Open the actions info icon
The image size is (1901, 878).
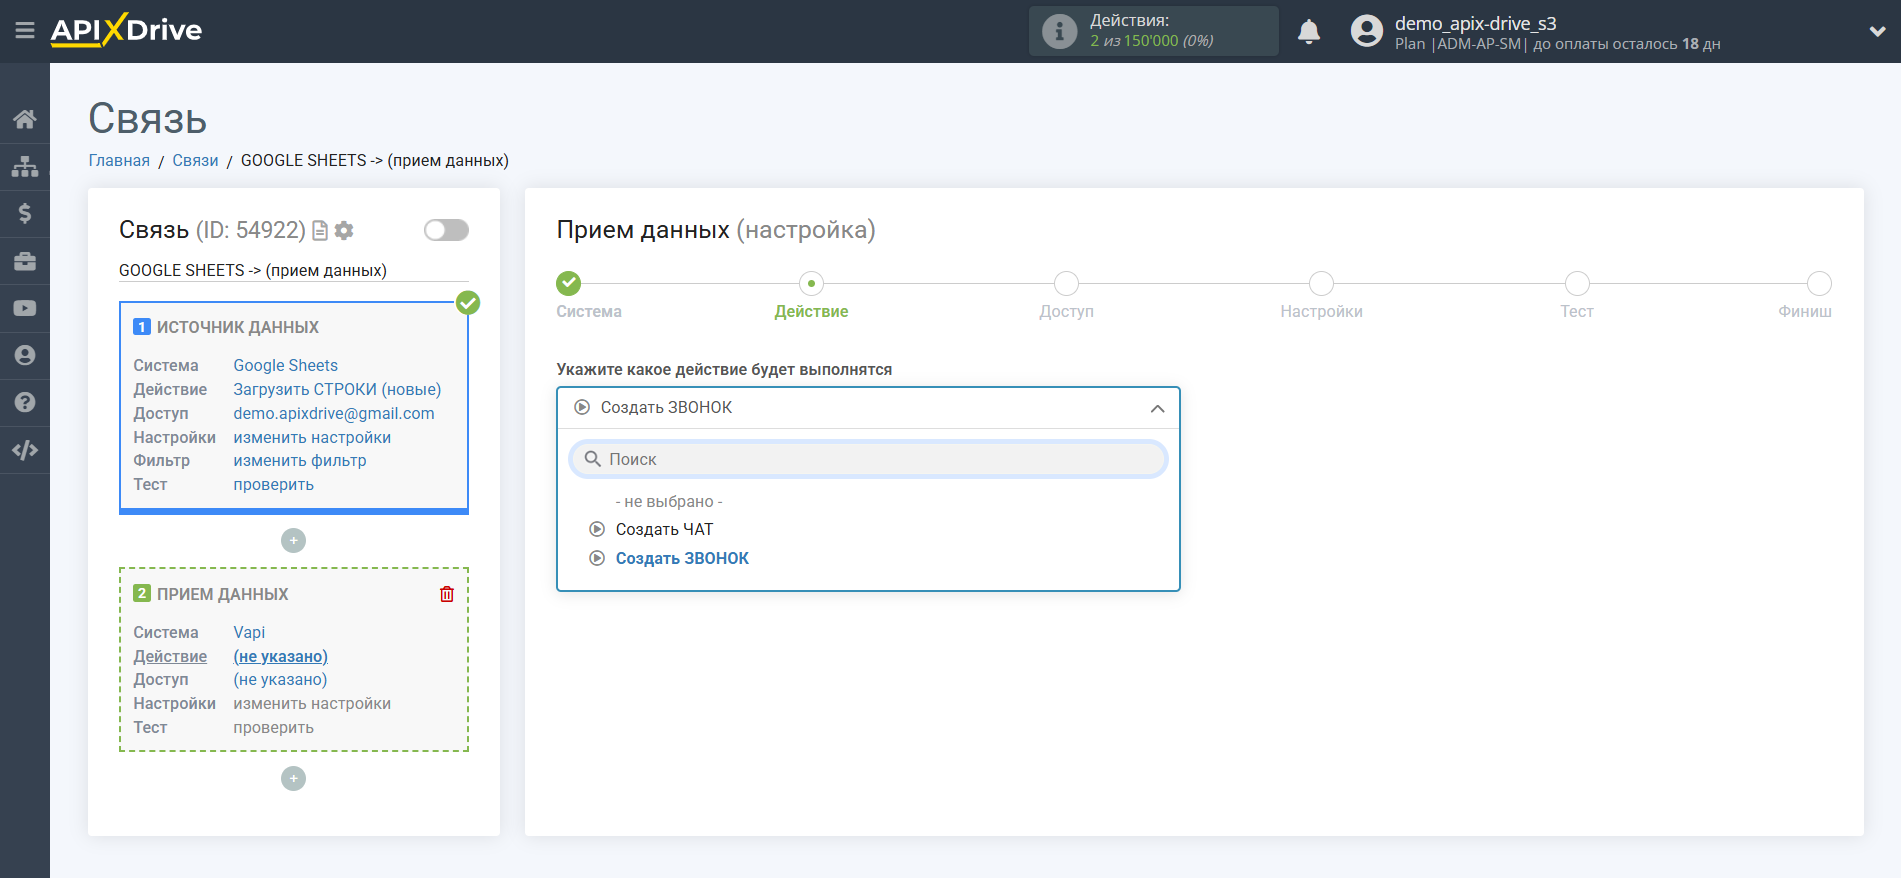click(x=1059, y=31)
